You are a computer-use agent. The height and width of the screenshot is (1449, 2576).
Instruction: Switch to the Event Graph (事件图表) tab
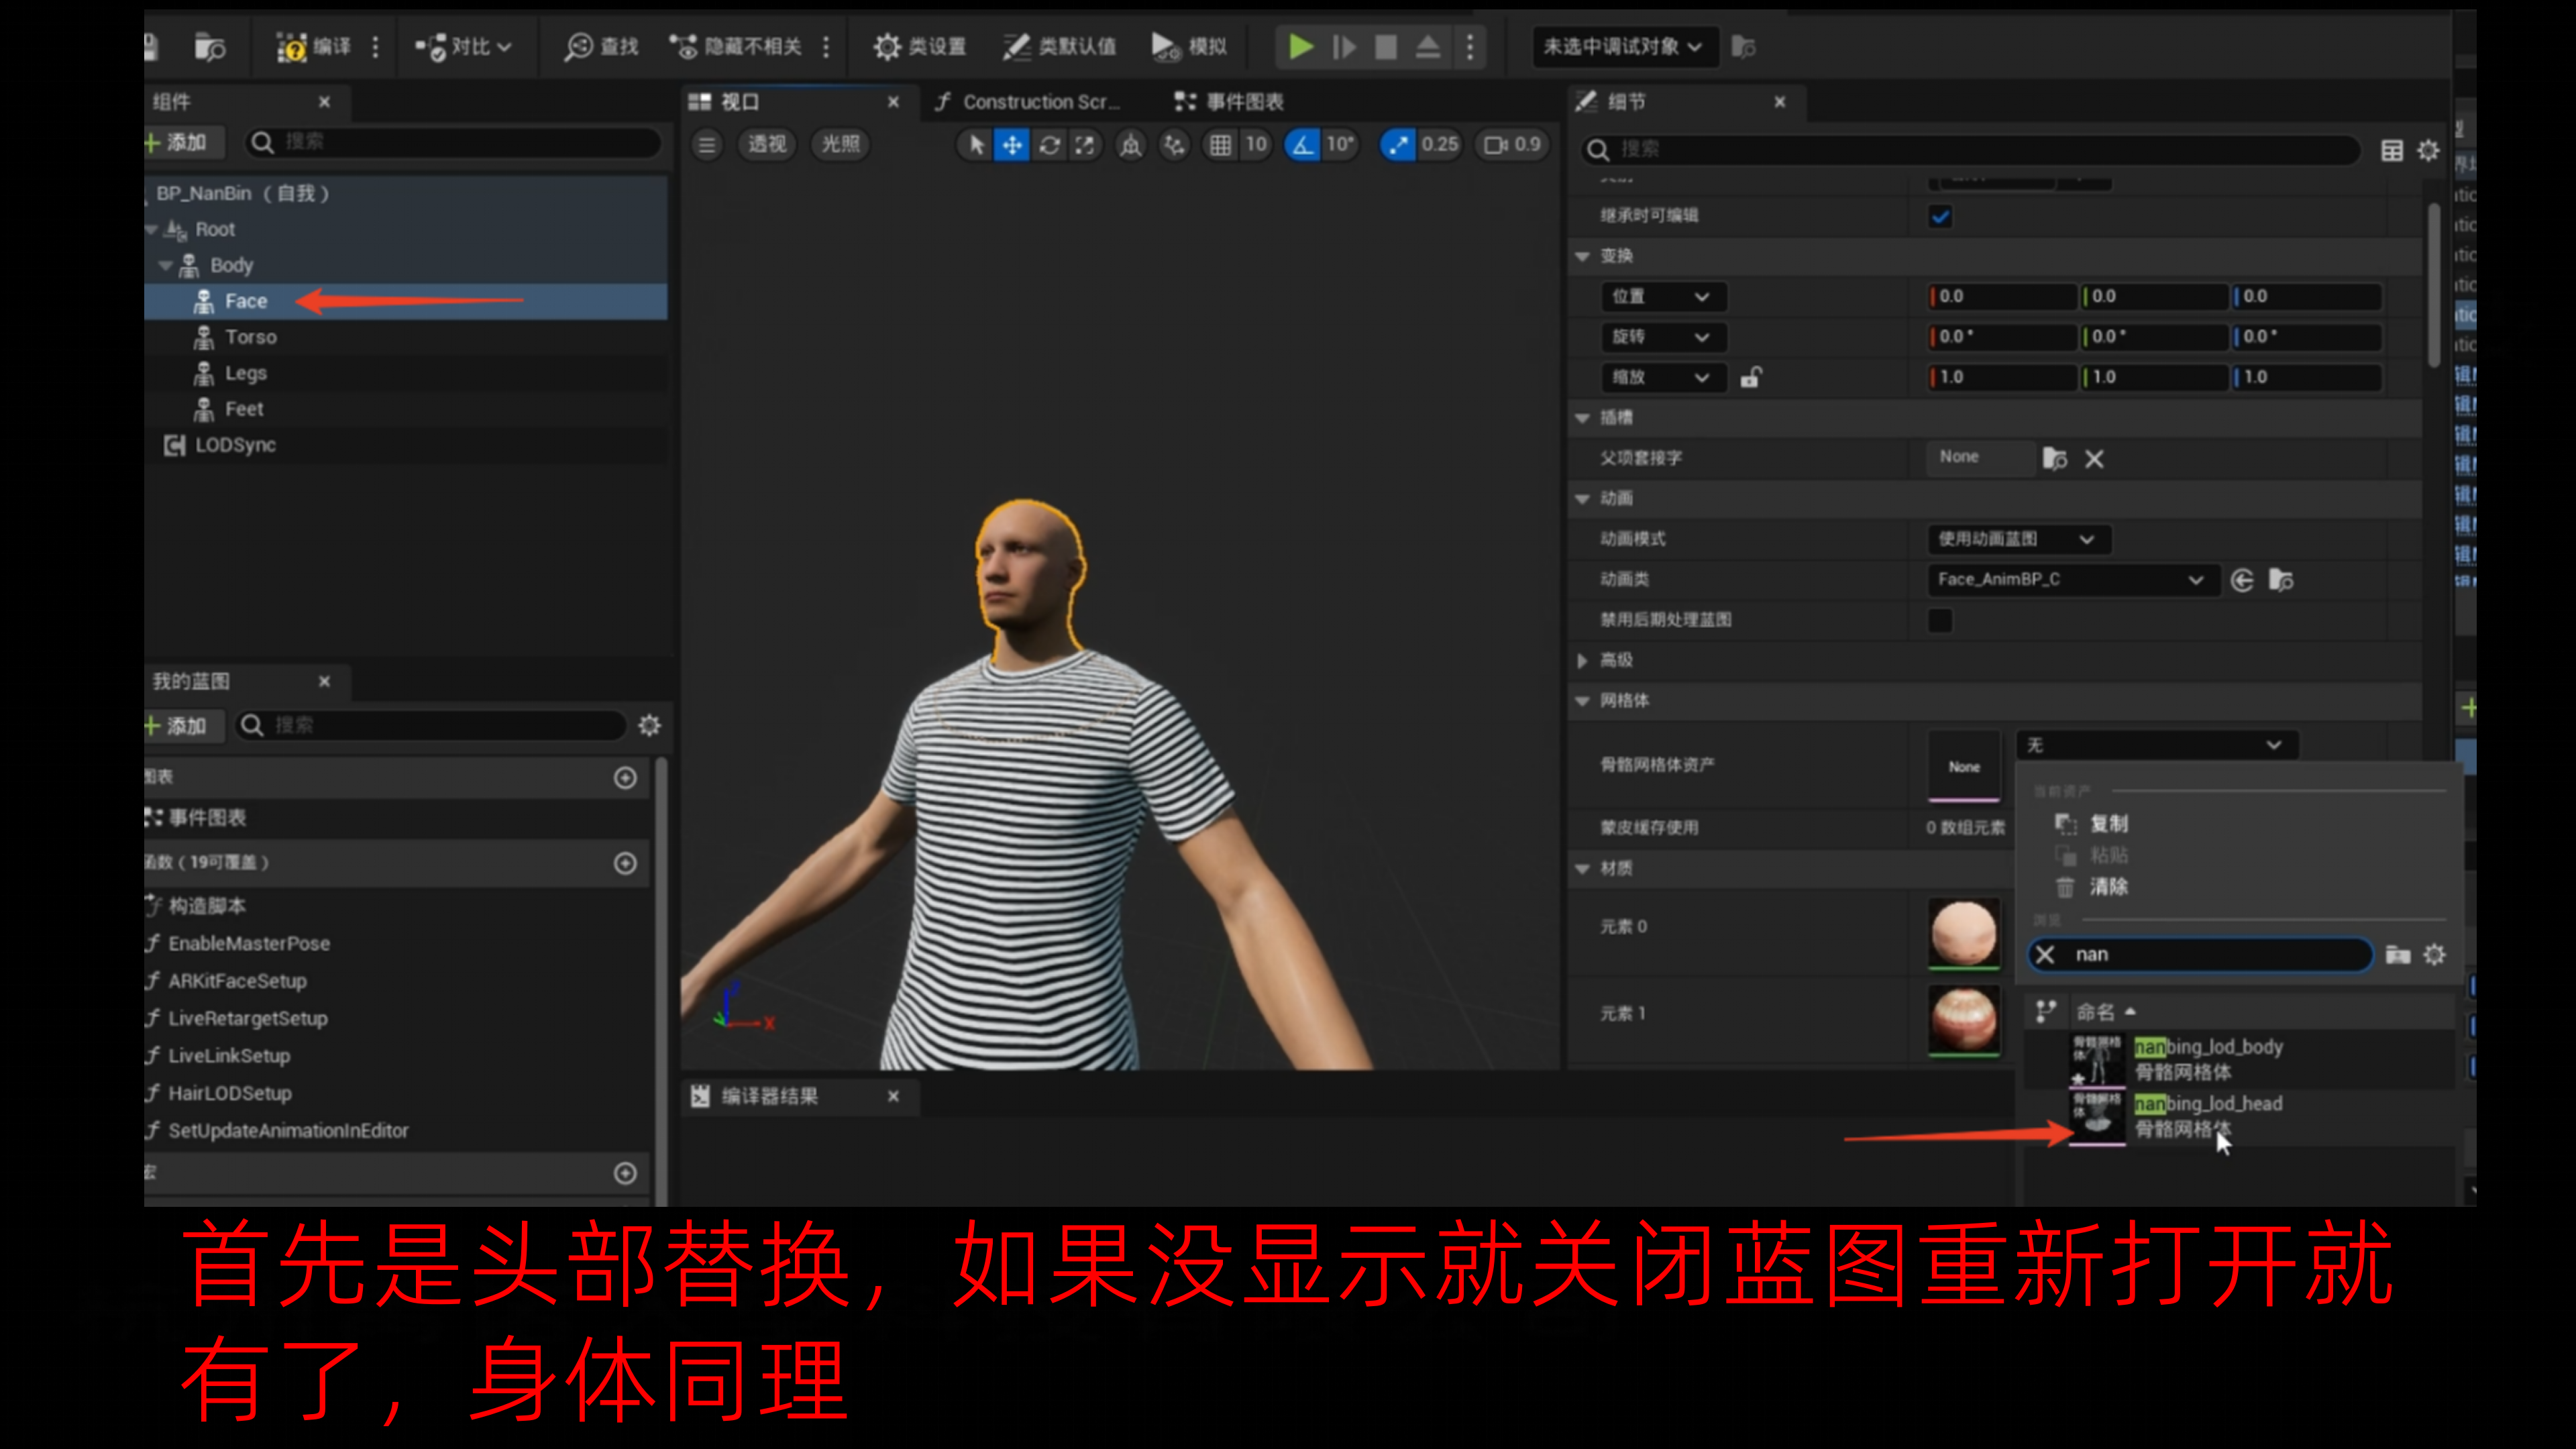pos(1230,102)
